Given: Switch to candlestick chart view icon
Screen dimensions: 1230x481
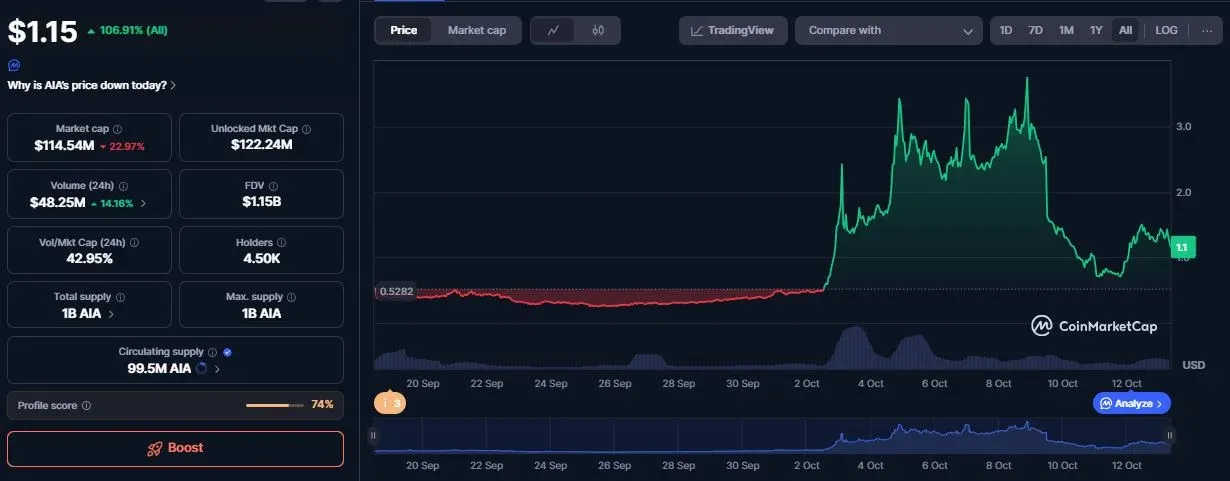Looking at the screenshot, I should tap(598, 30).
